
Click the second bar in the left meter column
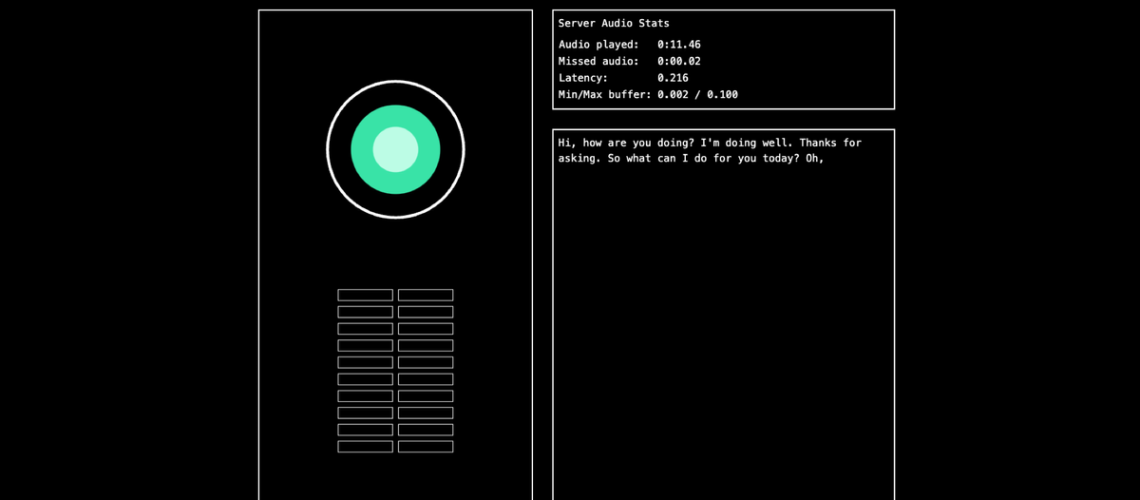[365, 312]
